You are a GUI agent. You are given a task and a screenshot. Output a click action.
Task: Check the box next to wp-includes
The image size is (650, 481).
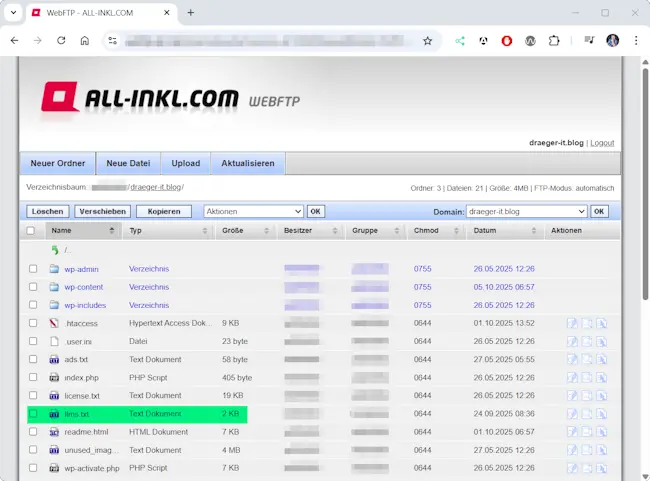tap(33, 305)
